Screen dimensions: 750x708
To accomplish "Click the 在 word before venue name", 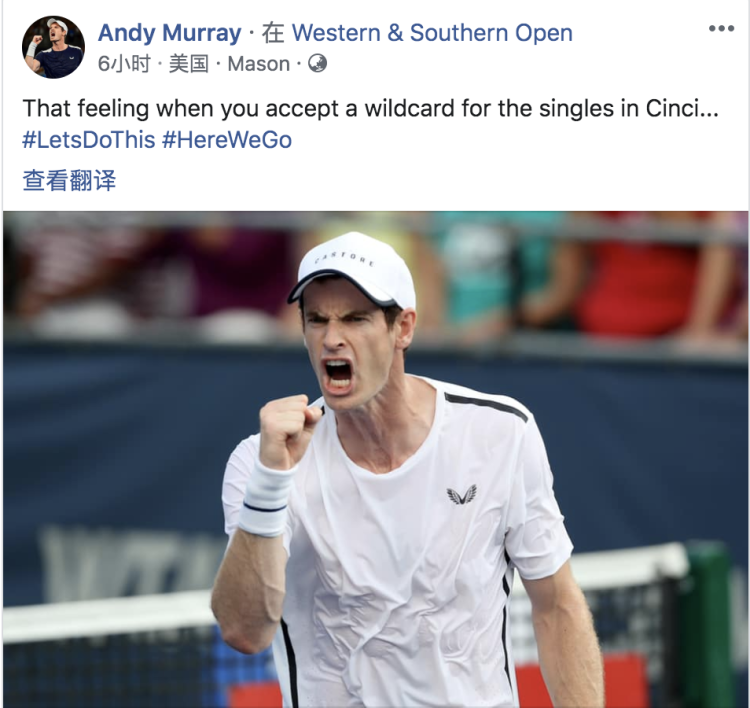I will (273, 33).
